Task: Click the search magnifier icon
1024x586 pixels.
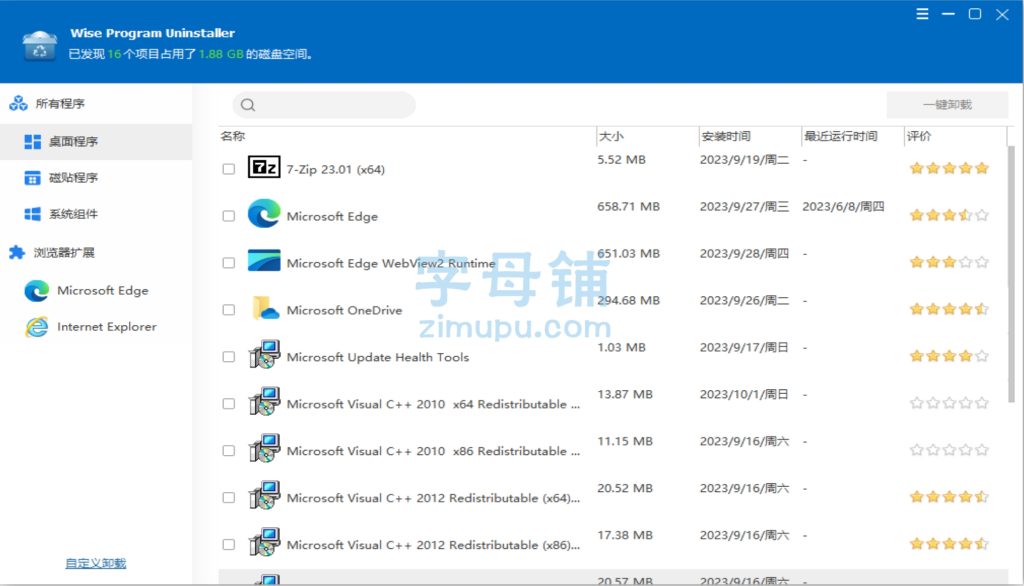Action: [x=248, y=105]
